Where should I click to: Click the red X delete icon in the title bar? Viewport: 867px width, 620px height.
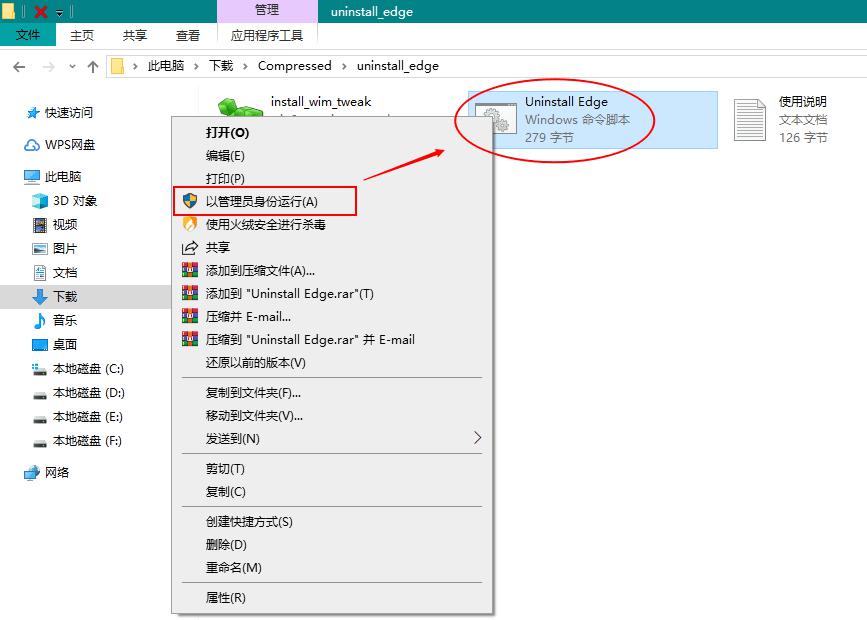pyautogui.click(x=41, y=11)
